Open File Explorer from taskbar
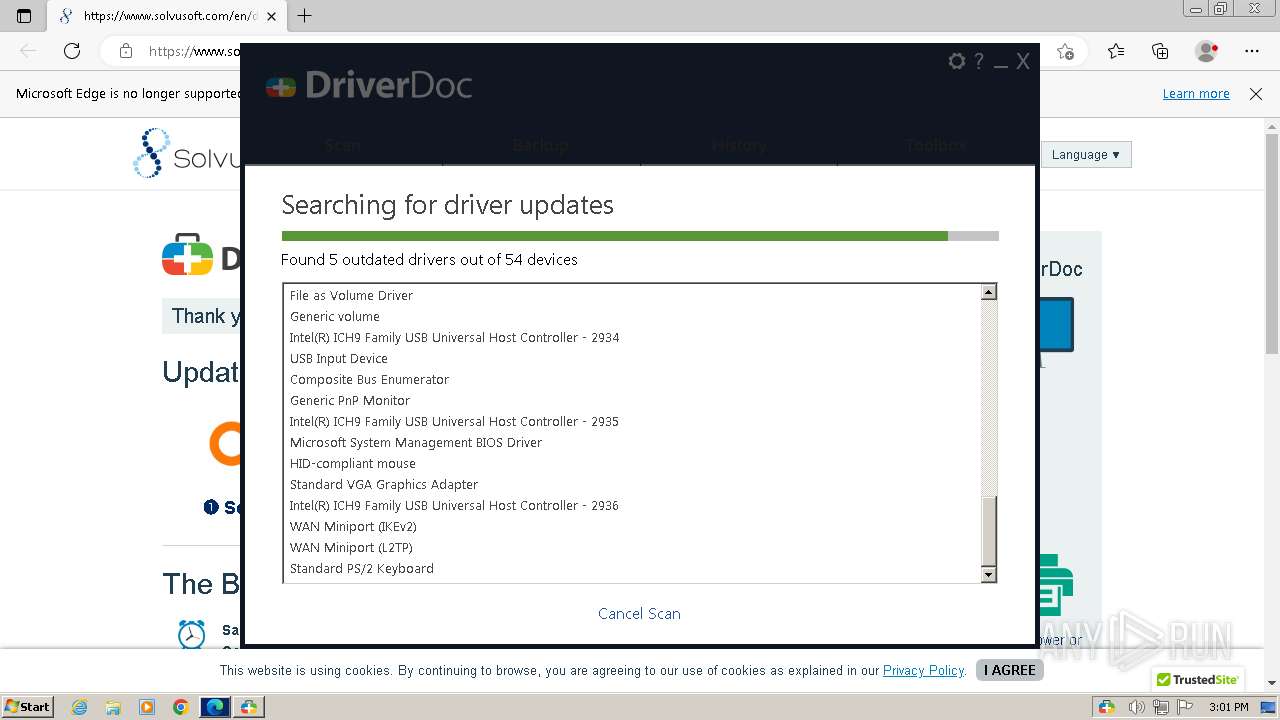The image size is (1280, 720). pyautogui.click(x=113, y=707)
